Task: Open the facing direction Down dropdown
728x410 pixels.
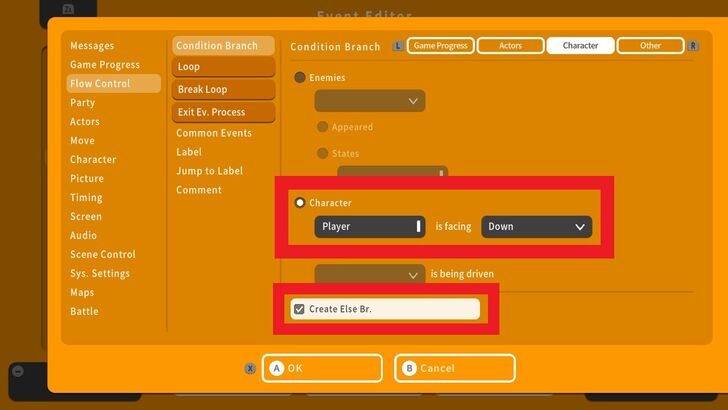Action: [536, 227]
